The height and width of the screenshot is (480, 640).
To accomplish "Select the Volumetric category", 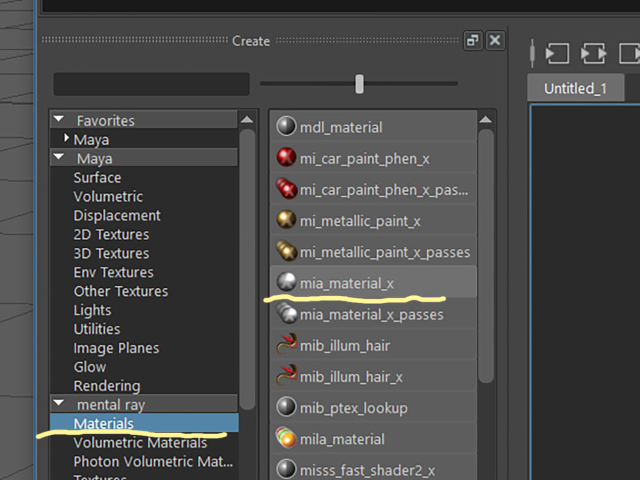I will click(x=108, y=196).
